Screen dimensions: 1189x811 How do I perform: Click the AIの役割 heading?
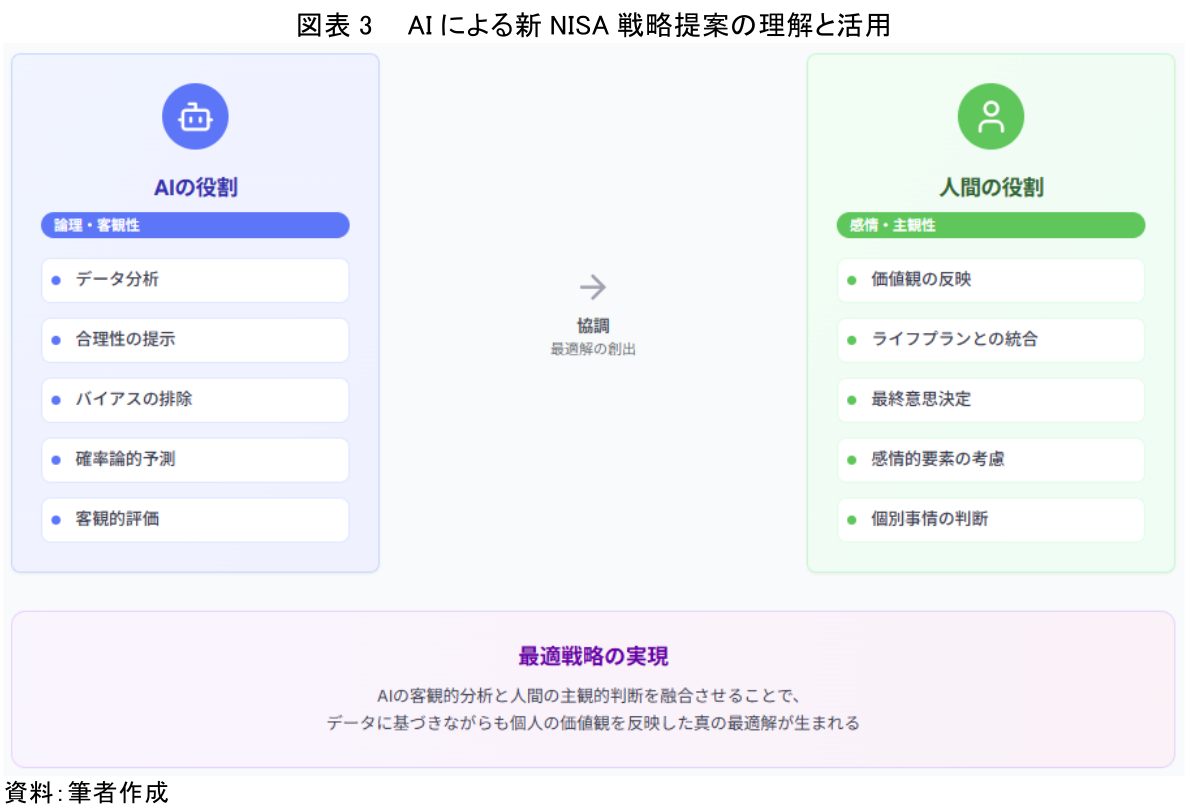[195, 187]
